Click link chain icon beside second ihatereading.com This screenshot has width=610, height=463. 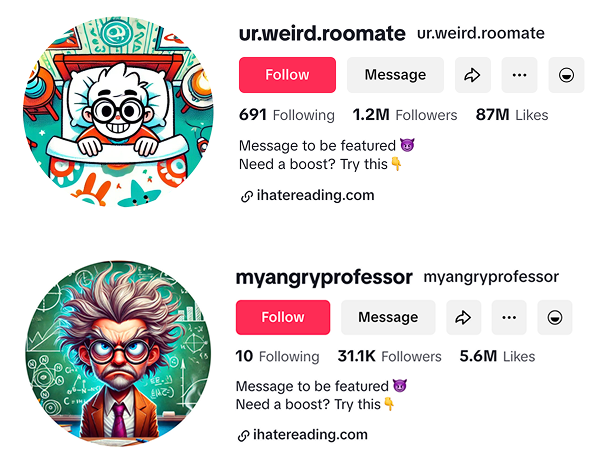(244, 436)
